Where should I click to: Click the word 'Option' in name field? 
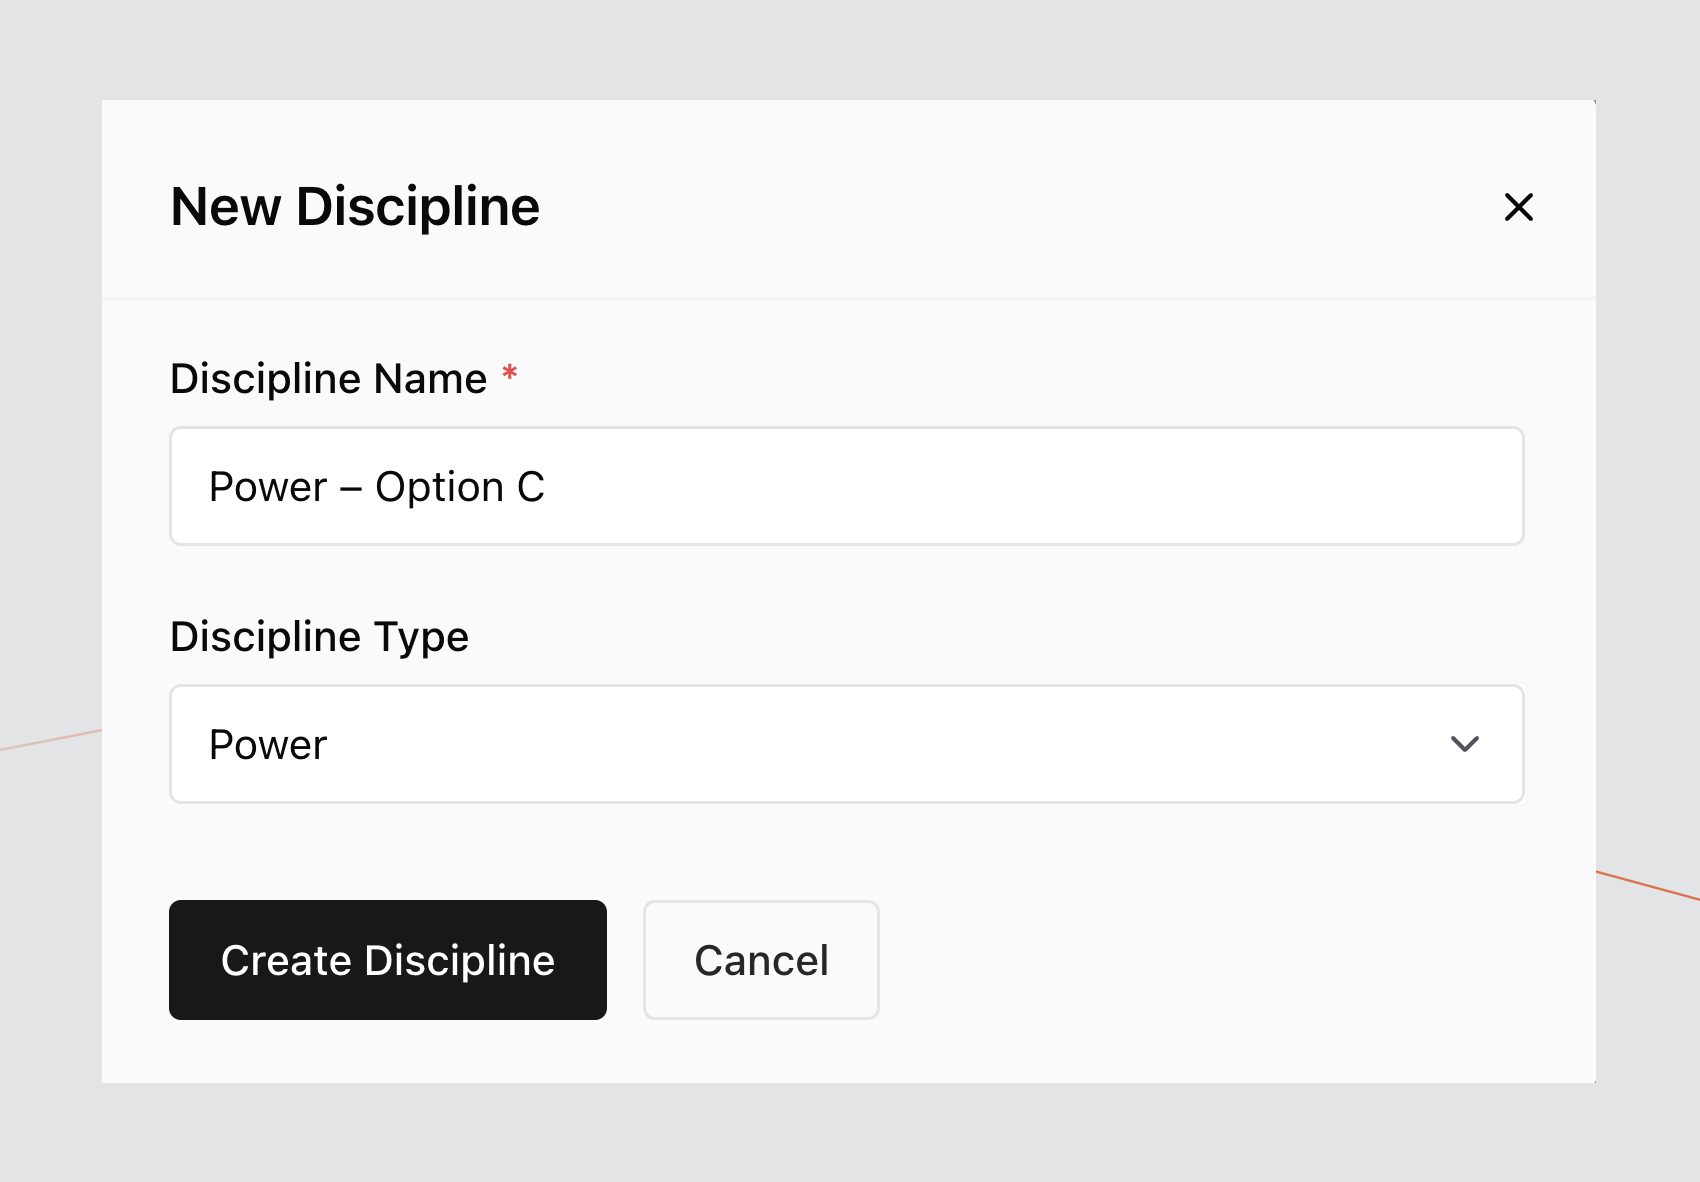point(439,487)
